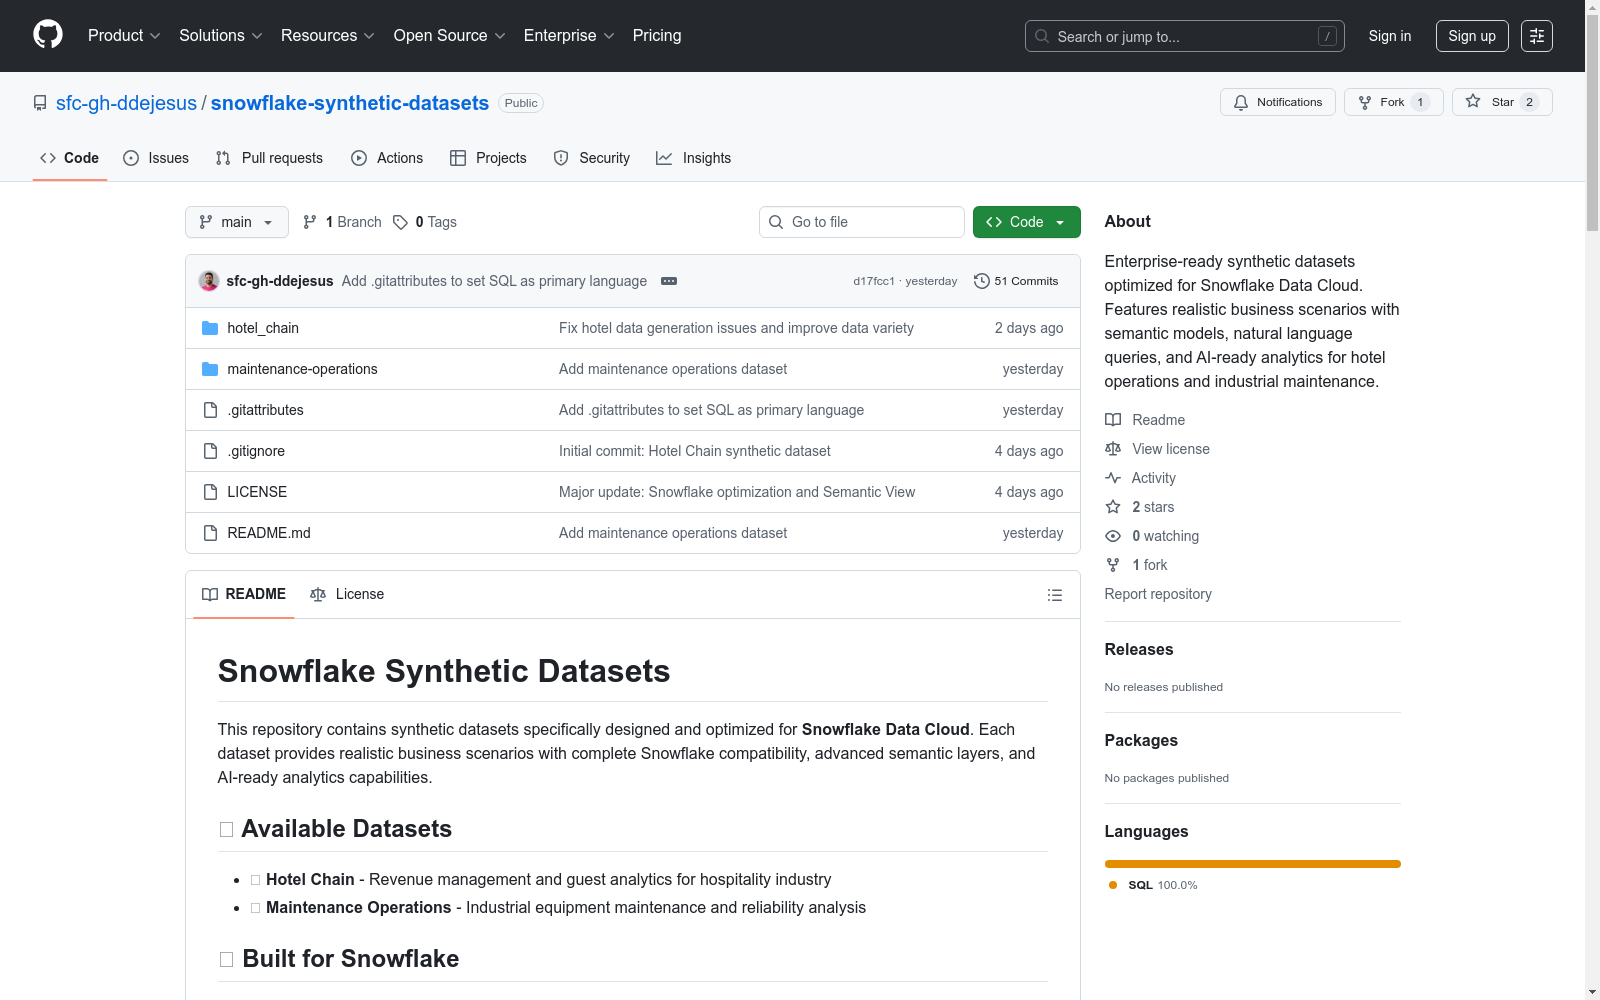This screenshot has height=1000, width=1600.
Task: Open the README outline list icon
Action: [1055, 595]
